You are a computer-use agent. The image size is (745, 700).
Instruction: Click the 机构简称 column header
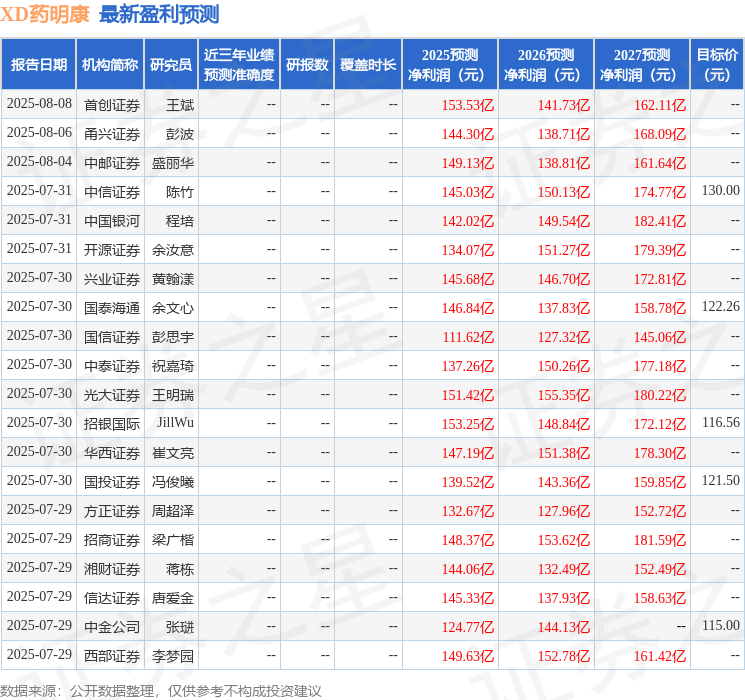tap(110, 65)
